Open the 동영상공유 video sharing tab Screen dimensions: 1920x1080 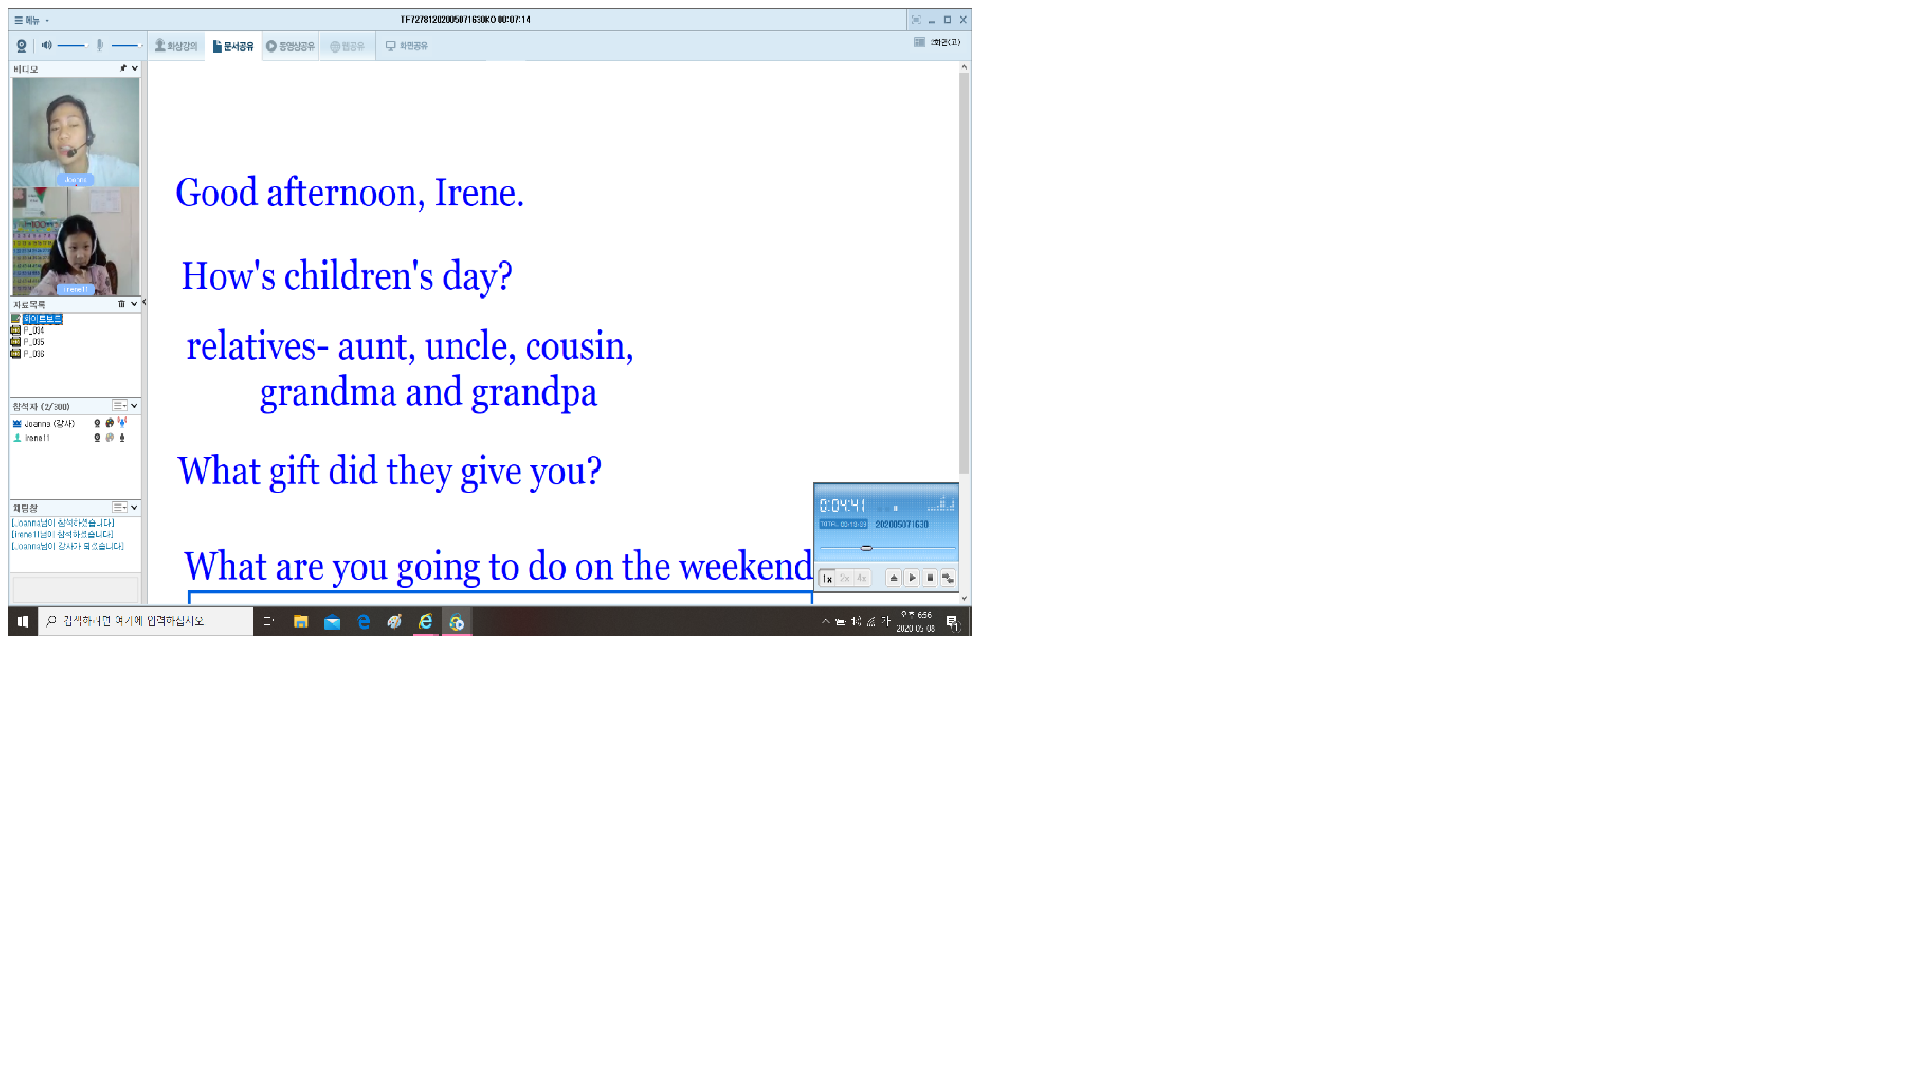[290, 46]
